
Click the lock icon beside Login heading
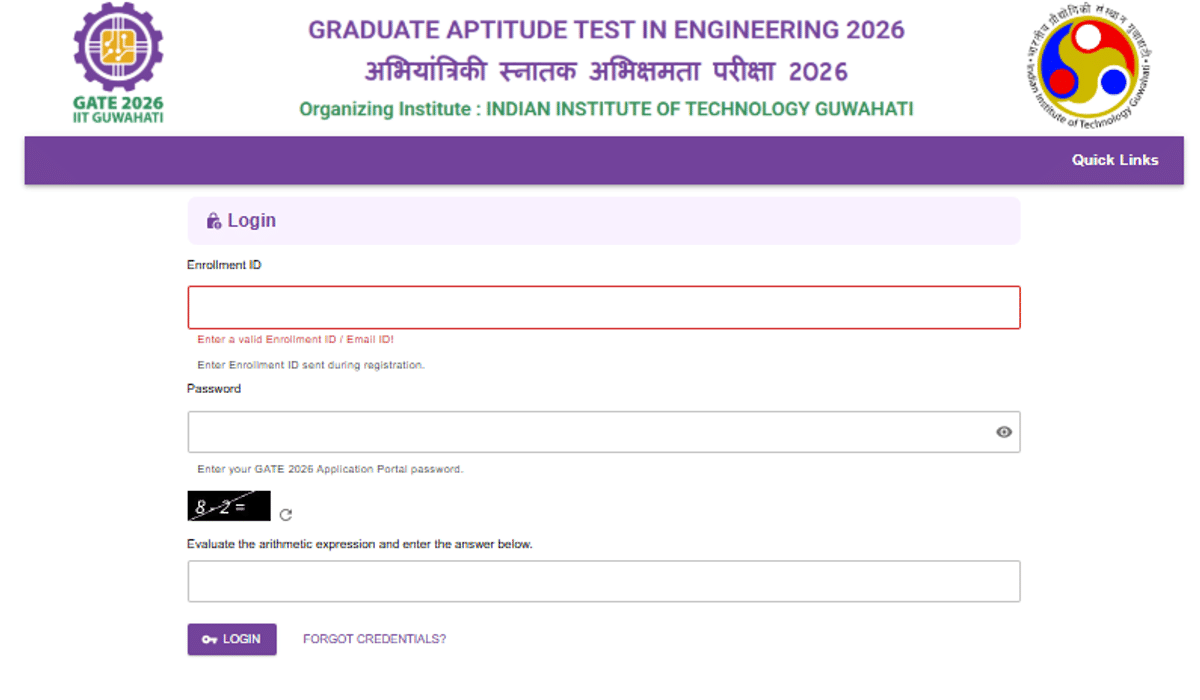[x=213, y=220]
